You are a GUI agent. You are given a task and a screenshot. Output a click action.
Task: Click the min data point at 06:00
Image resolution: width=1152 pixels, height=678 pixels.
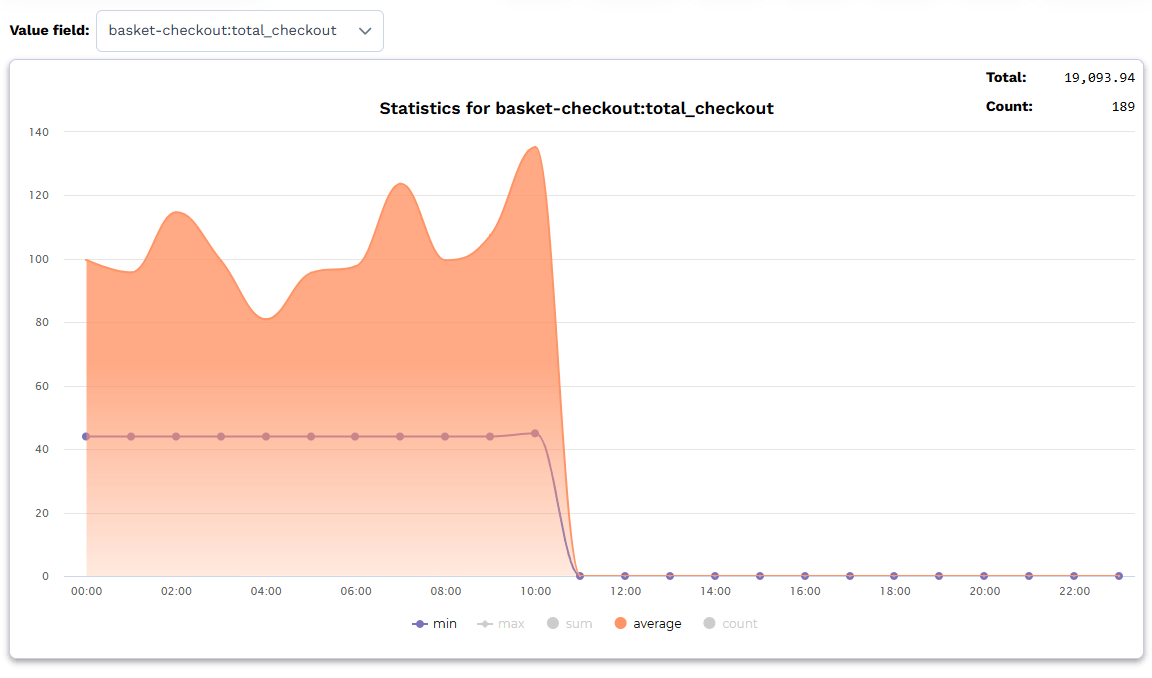[355, 436]
